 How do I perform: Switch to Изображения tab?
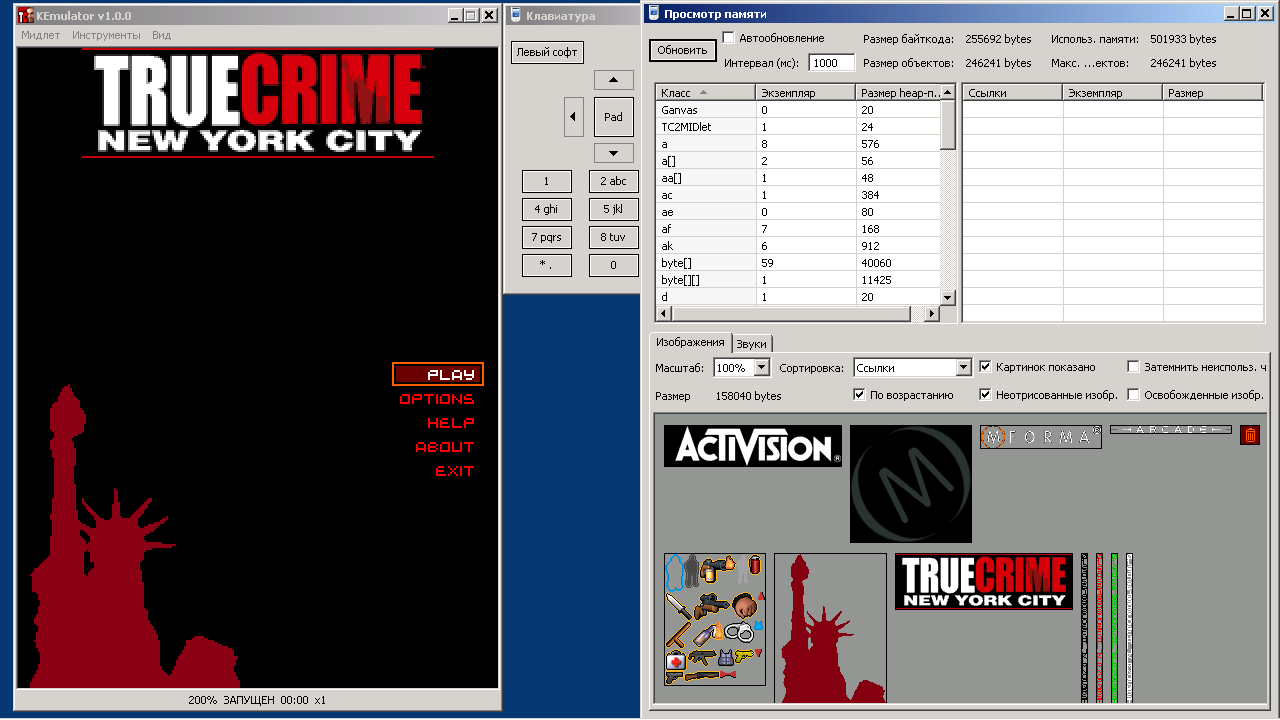click(690, 343)
